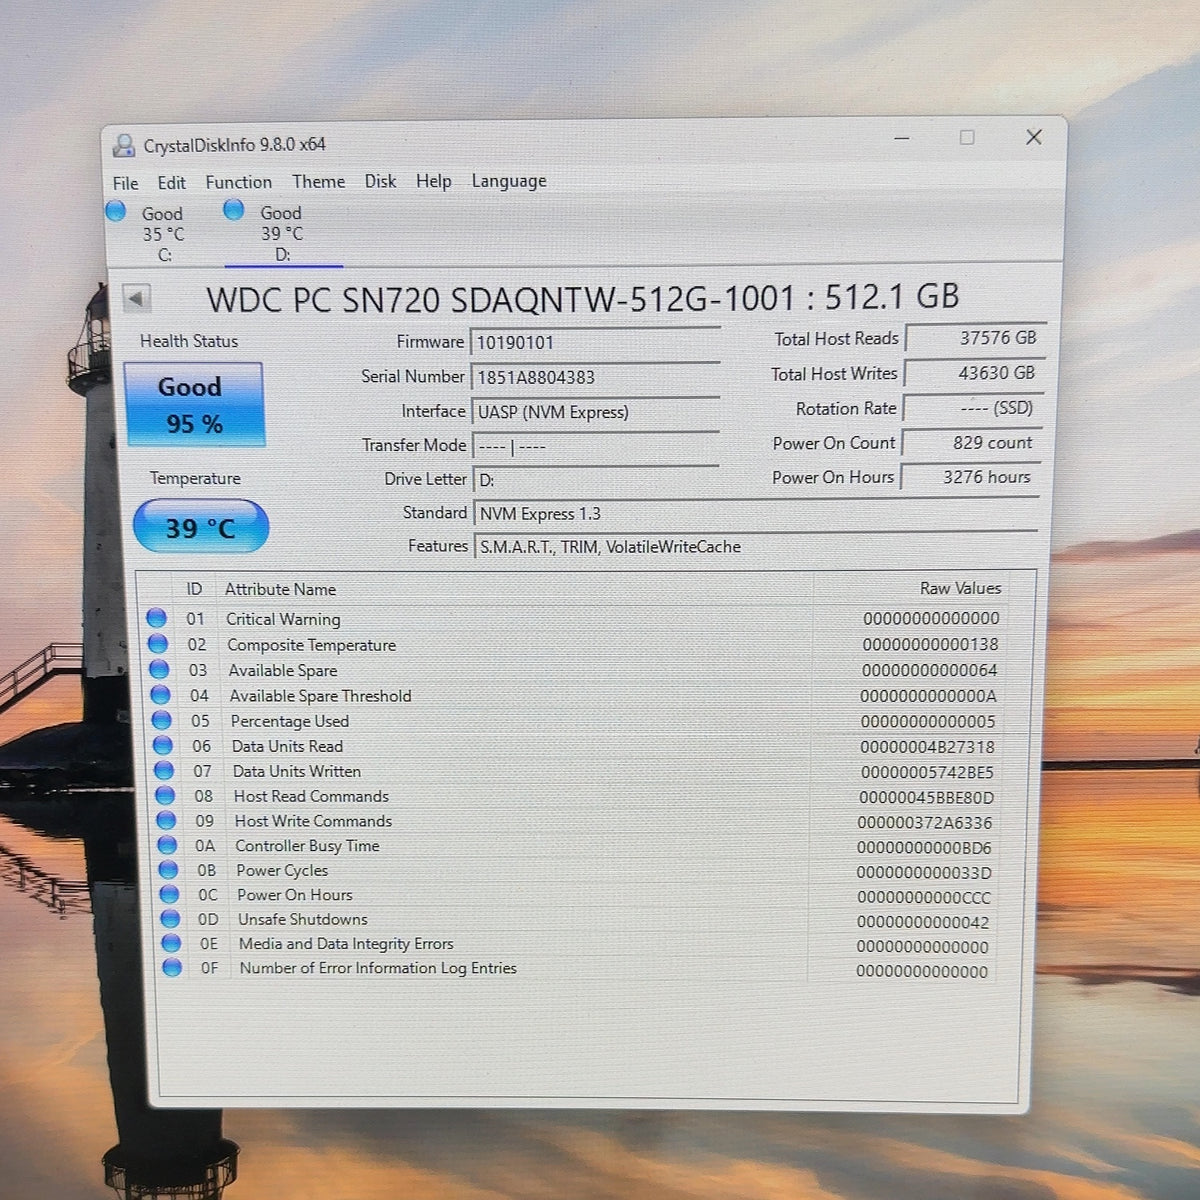Click the Rotation Rate value ---- (SSD)
This screenshot has width=1200, height=1200.
click(971, 408)
